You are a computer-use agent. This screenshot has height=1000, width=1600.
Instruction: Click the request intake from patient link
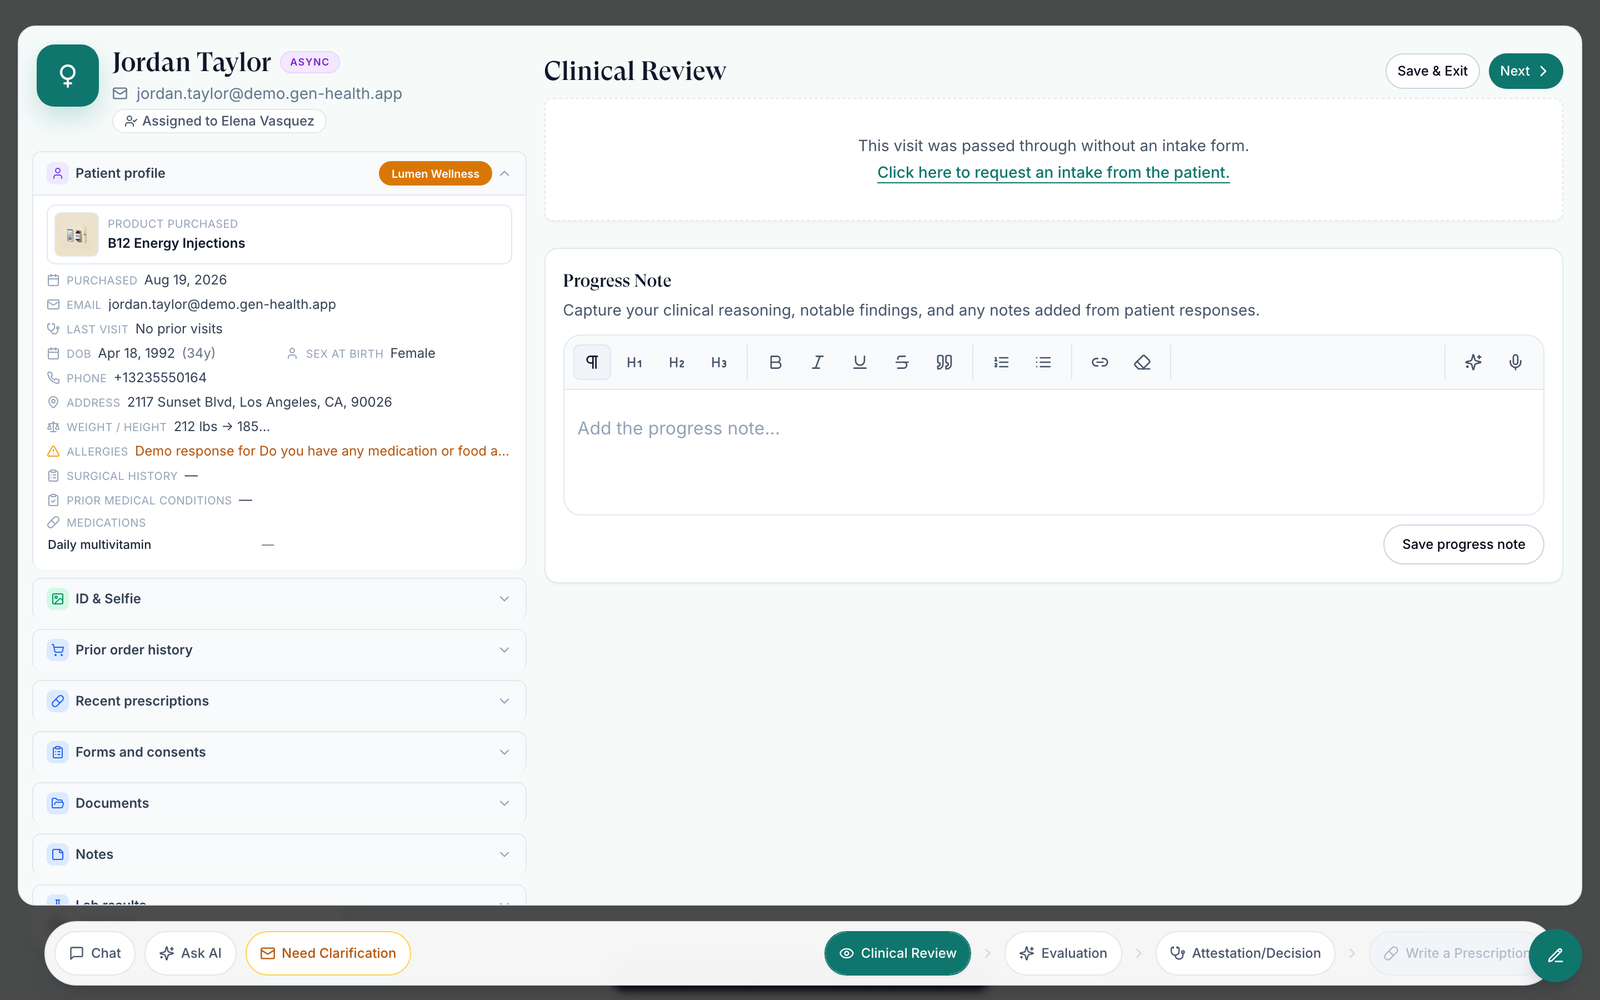pos(1053,172)
